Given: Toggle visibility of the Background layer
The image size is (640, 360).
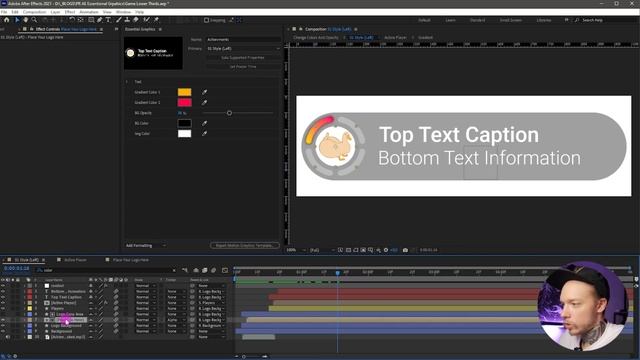Looking at the screenshot, I should (x=3, y=331).
